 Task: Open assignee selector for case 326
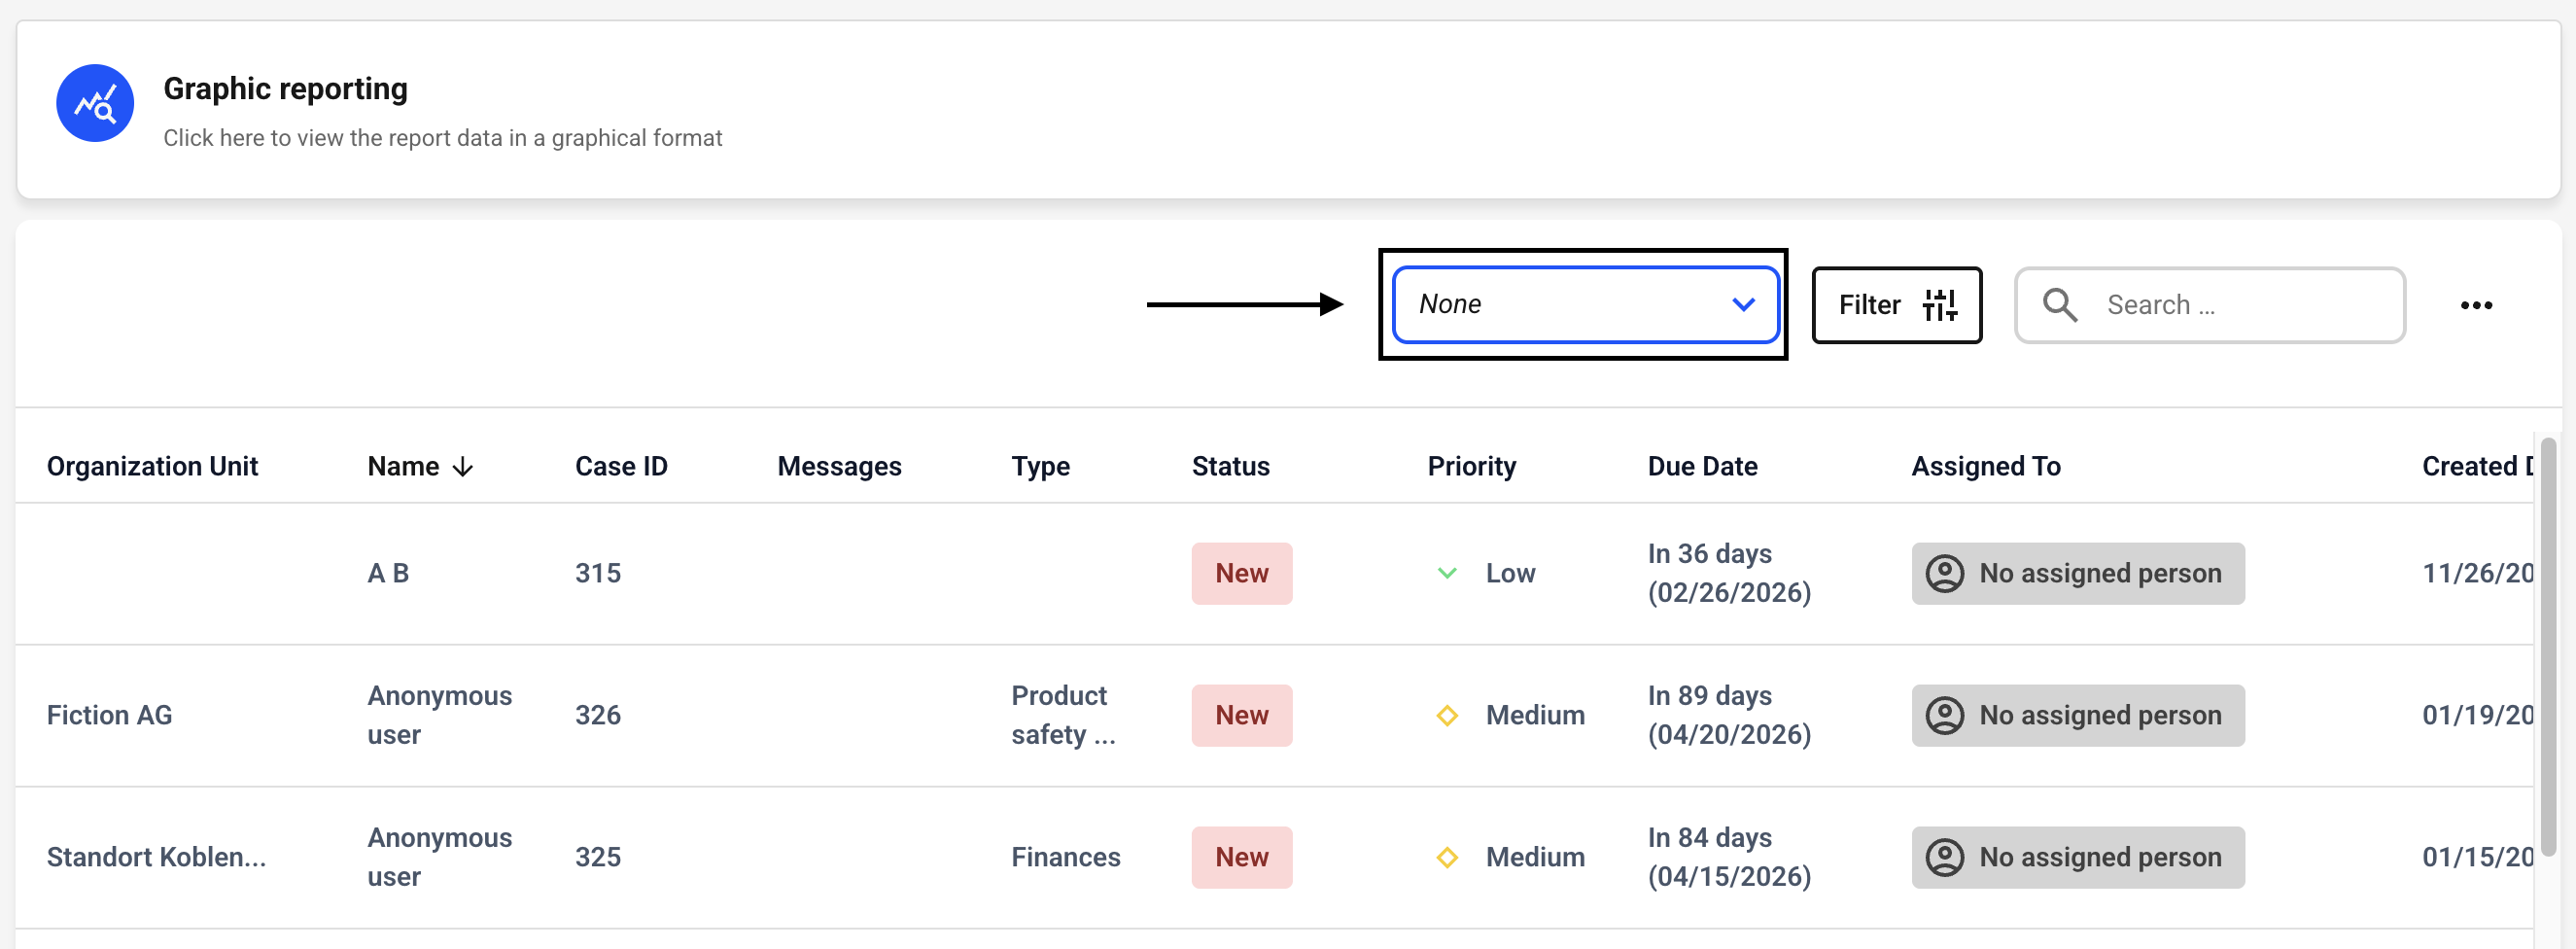click(2077, 715)
